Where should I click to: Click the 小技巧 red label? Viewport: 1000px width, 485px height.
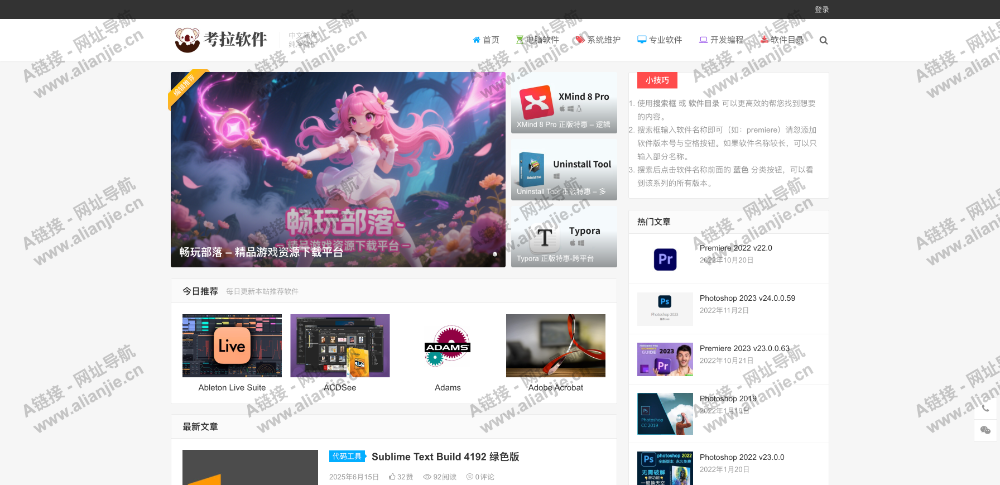coord(657,80)
